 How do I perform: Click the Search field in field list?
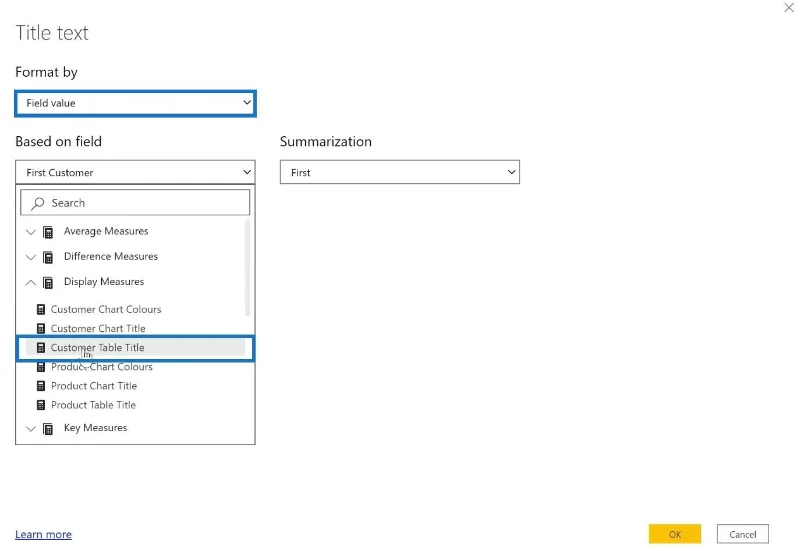click(x=135, y=203)
